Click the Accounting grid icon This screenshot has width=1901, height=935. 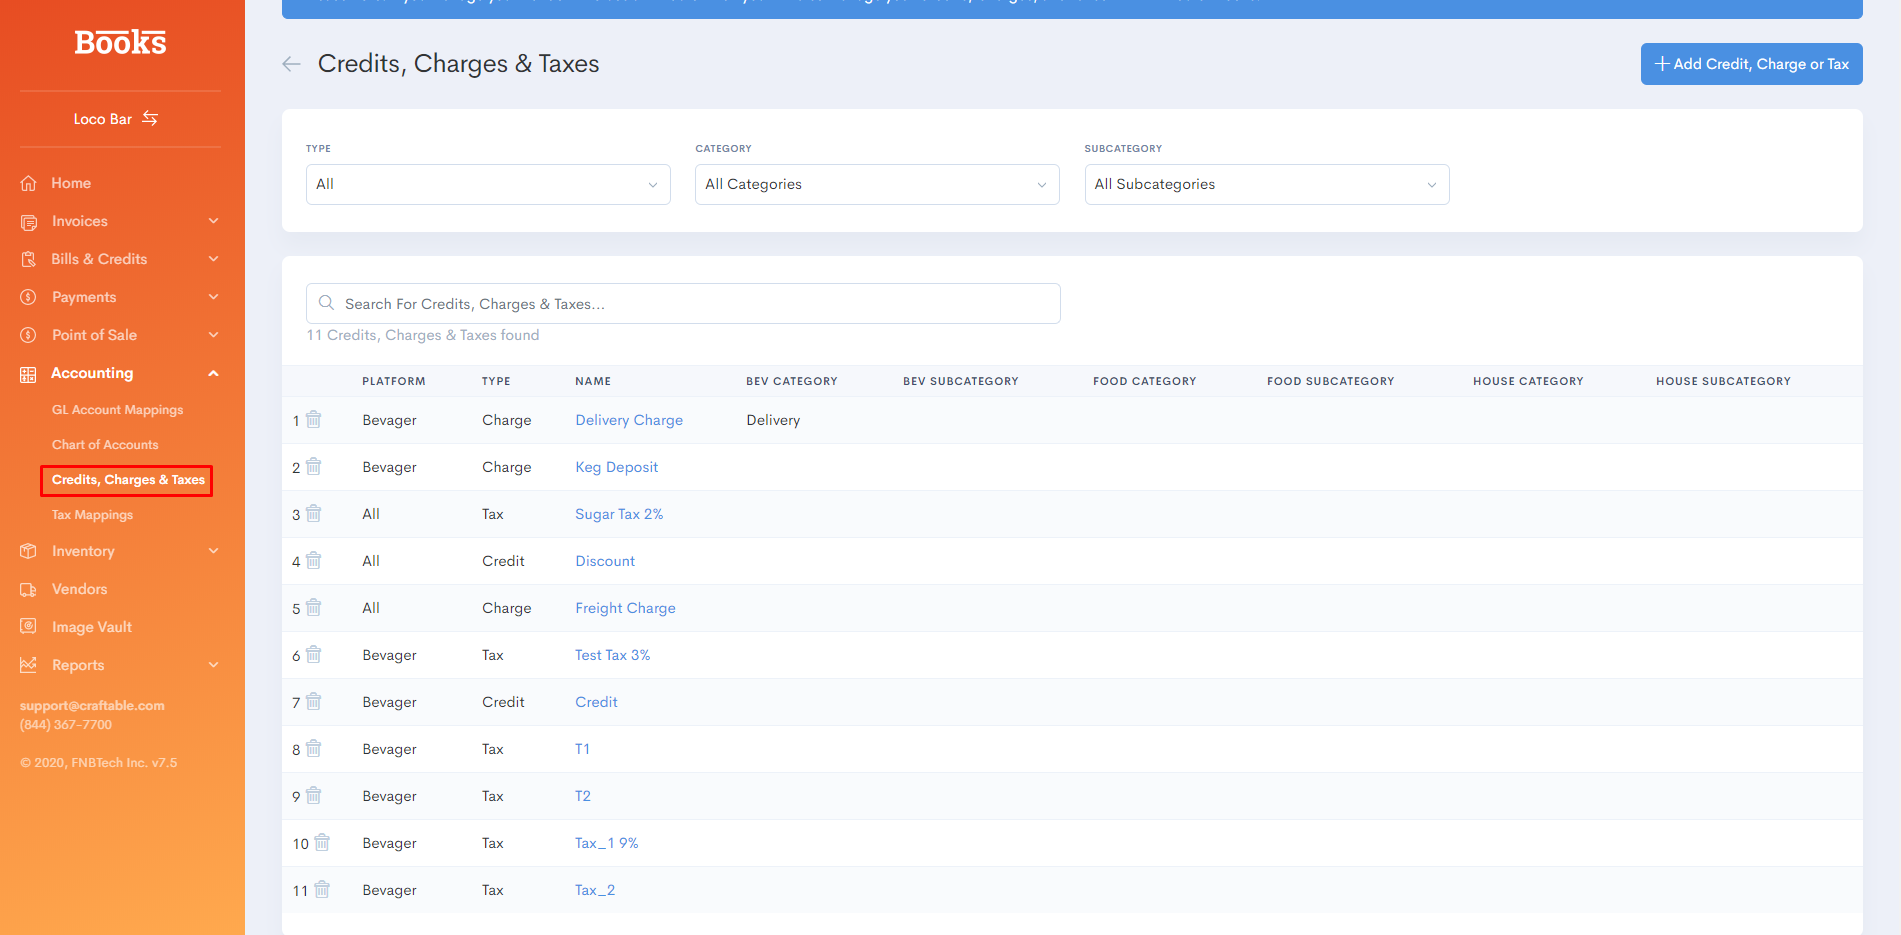[28, 374]
